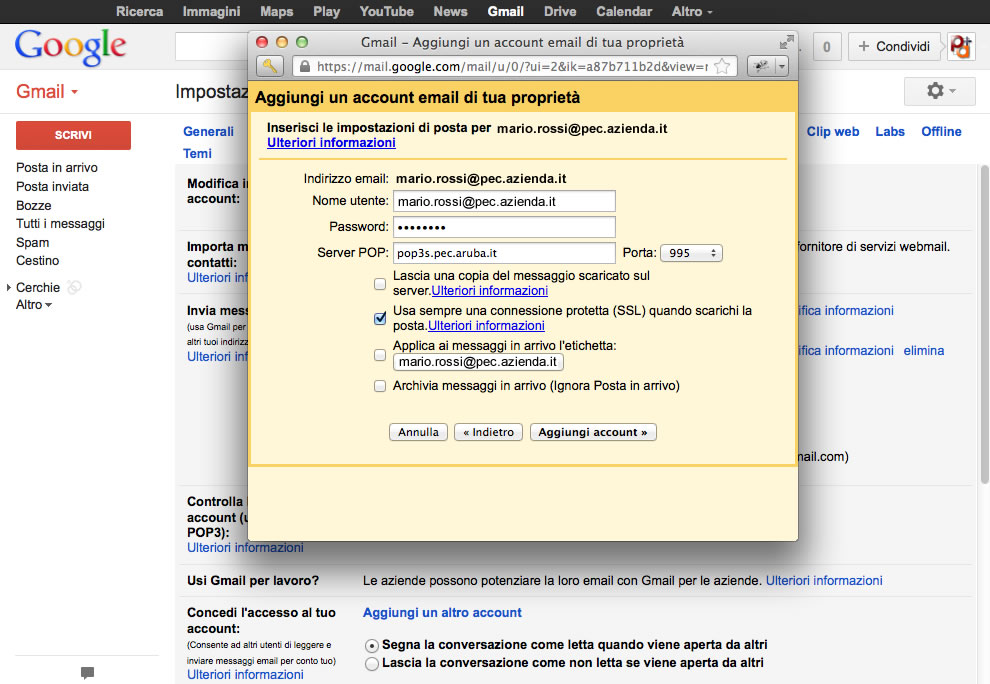Open the chat bubble icon in sidebar
990x684 pixels.
tap(87, 673)
